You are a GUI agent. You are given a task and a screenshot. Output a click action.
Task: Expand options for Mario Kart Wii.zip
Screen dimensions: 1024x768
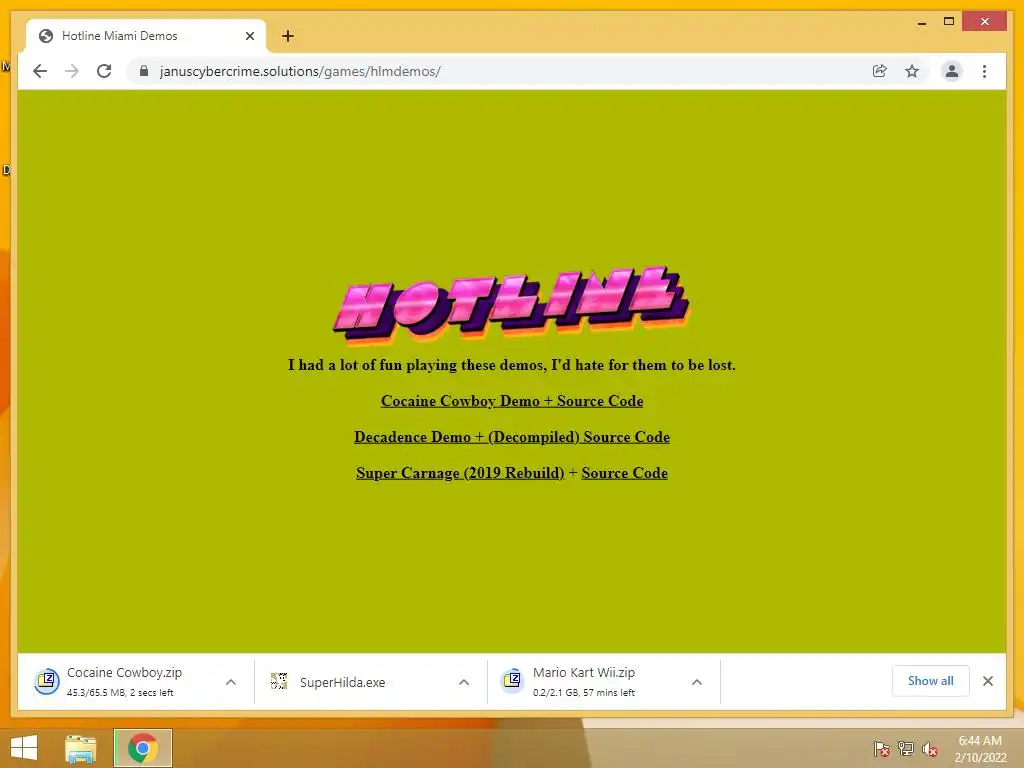[x=697, y=682]
